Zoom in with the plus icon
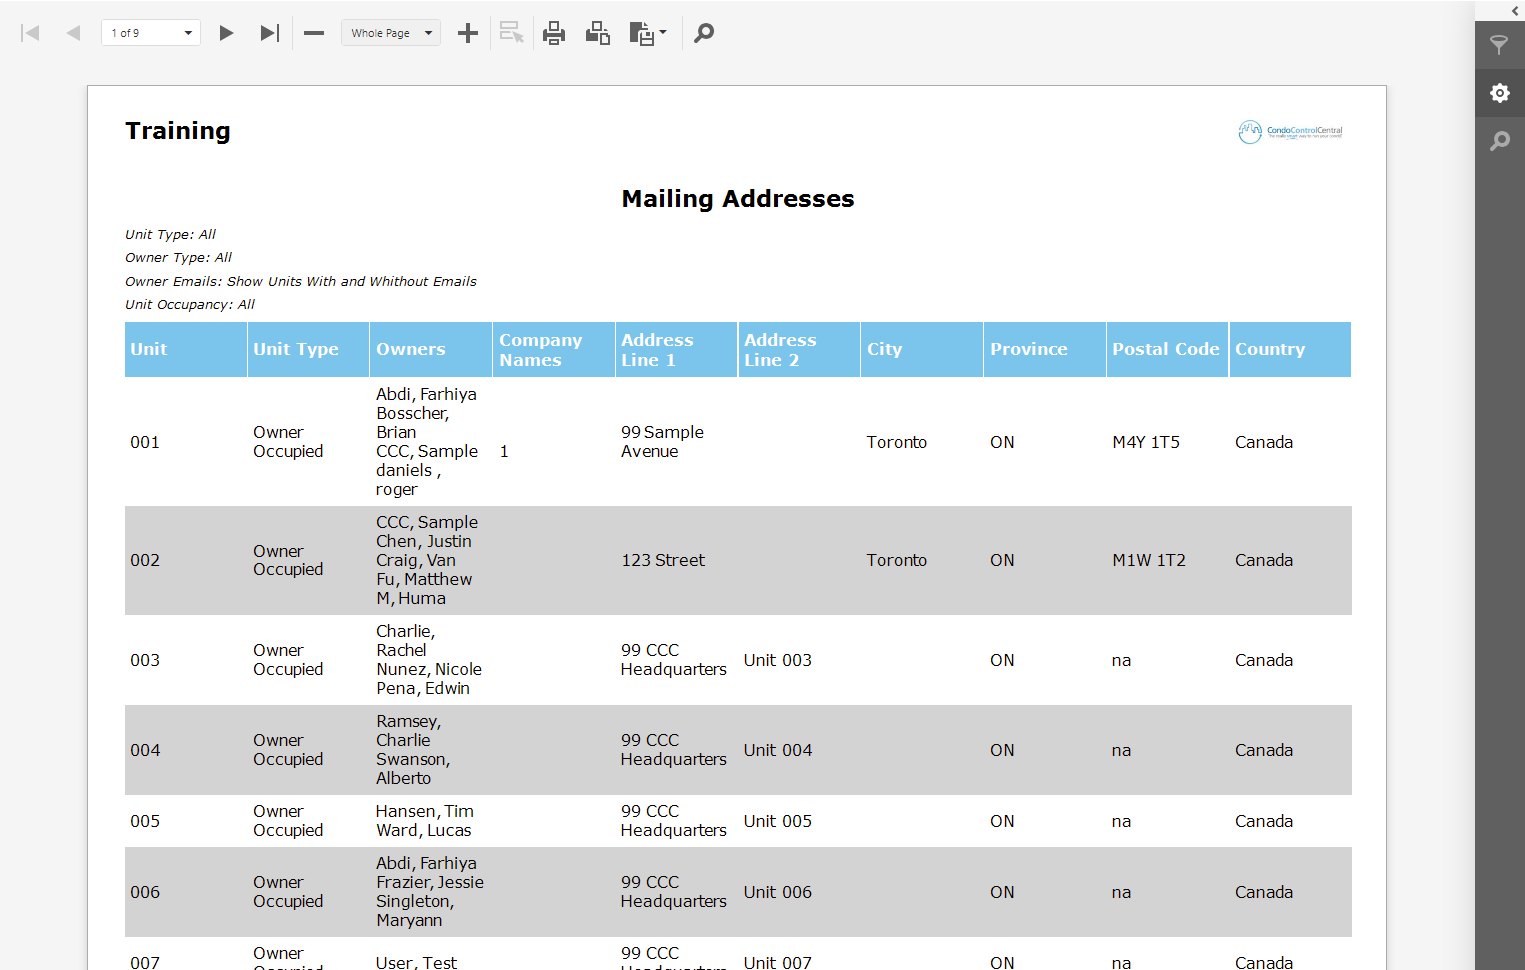The height and width of the screenshot is (970, 1525). coord(467,33)
